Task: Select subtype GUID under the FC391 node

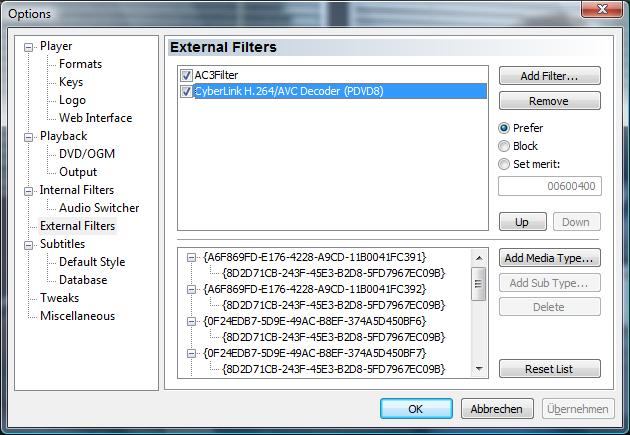Action: click(x=333, y=273)
